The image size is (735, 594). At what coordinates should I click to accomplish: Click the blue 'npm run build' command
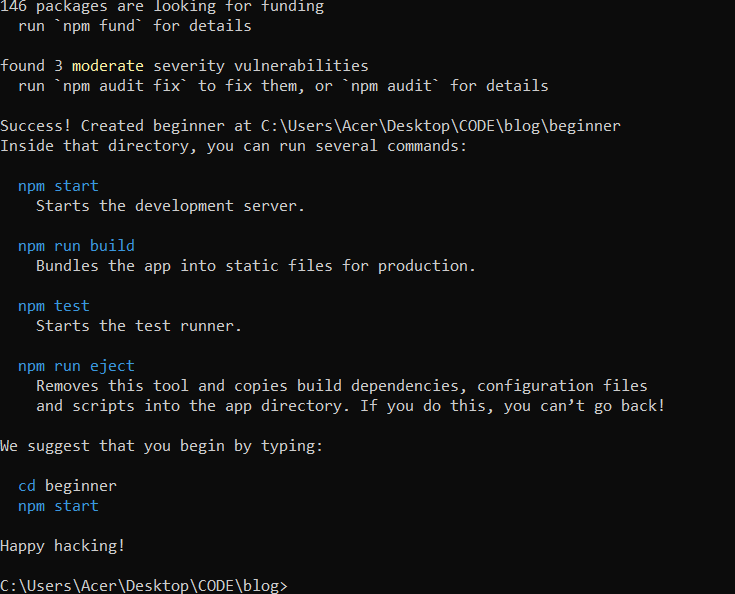coord(76,246)
